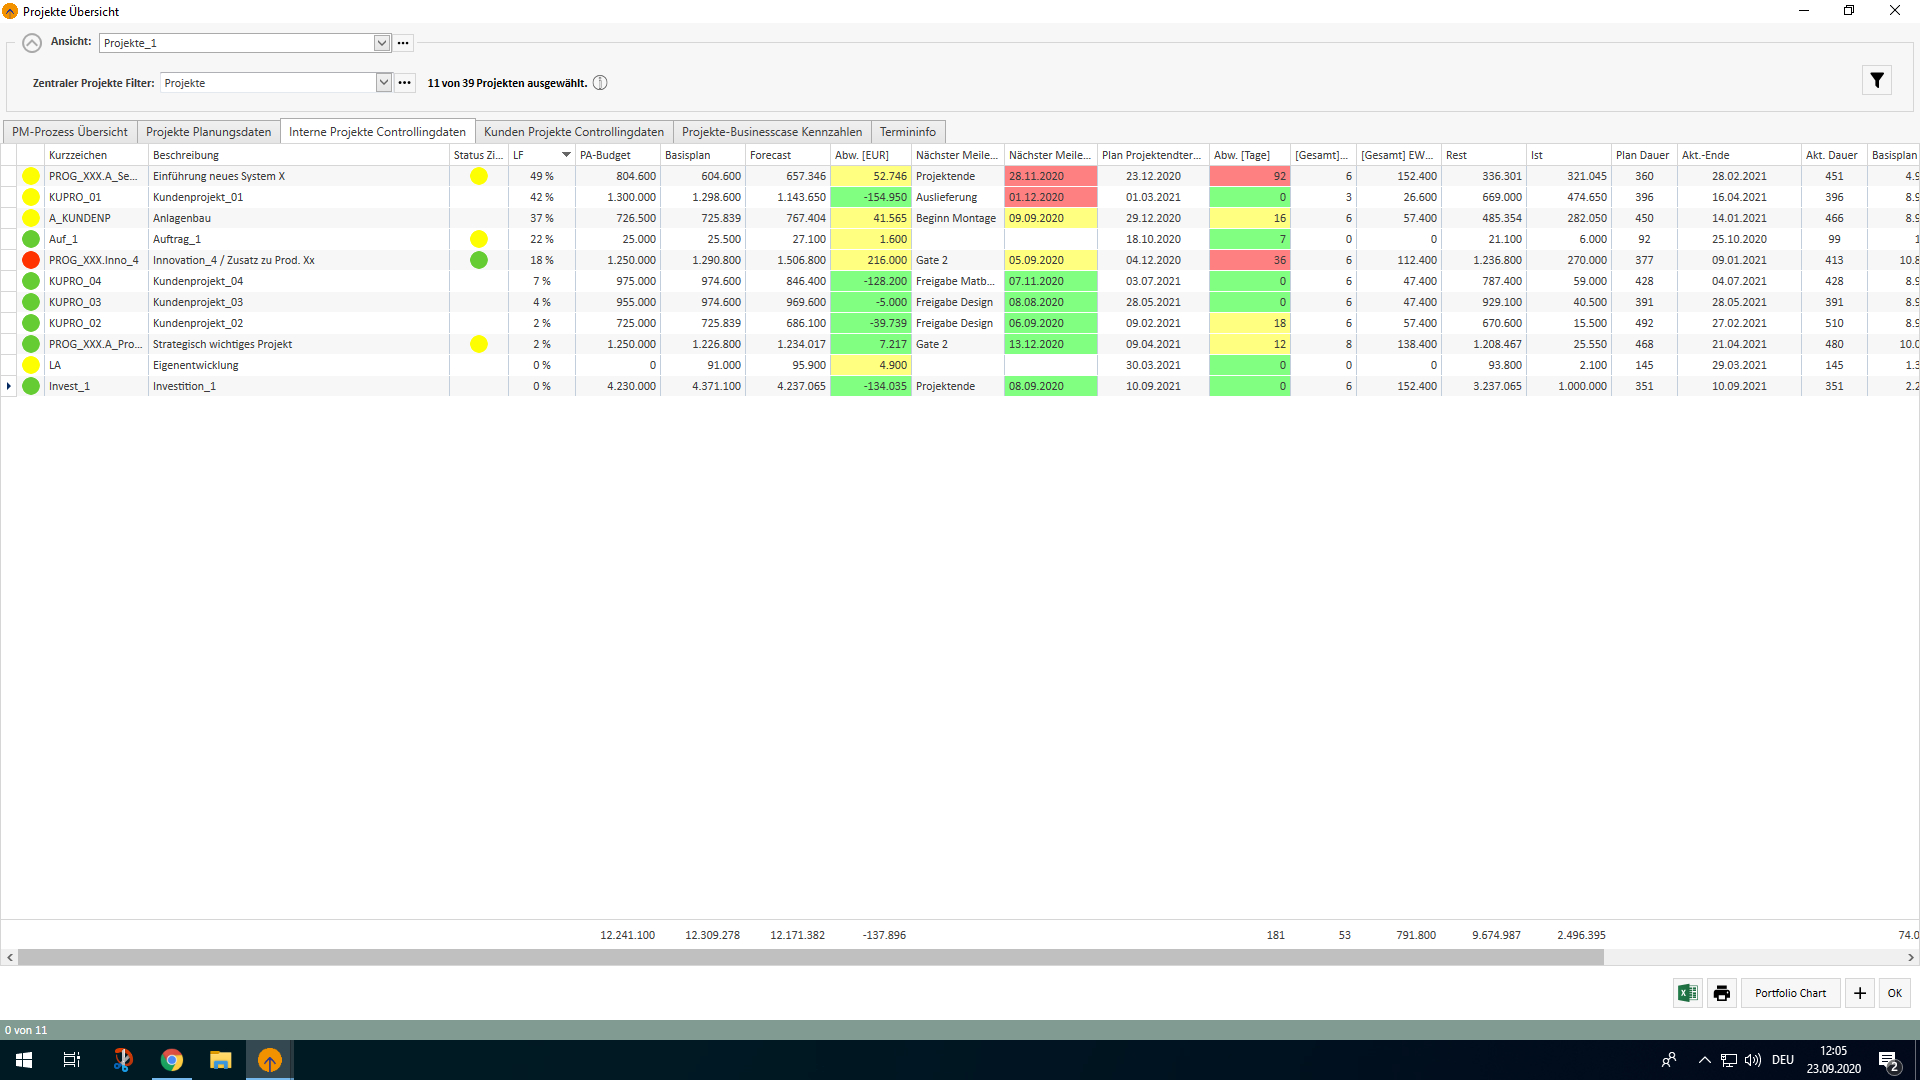The image size is (1920, 1080).
Task: Click the red status light of PROG_XXX.Inno_4
Action: [x=31, y=260]
